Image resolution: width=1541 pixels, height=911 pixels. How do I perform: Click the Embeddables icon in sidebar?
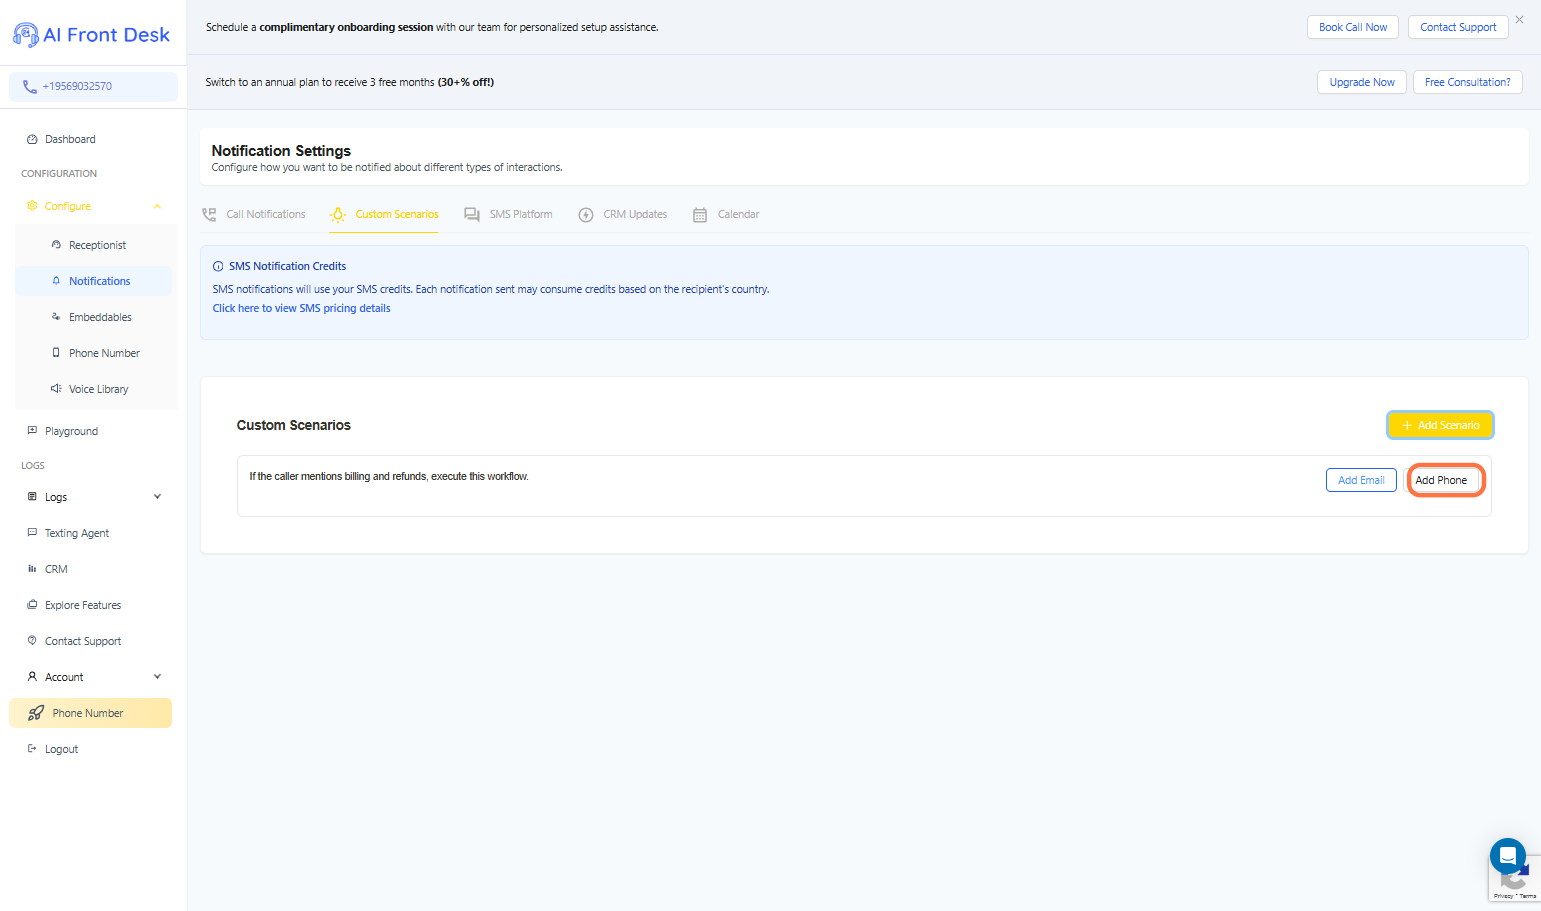click(x=56, y=317)
